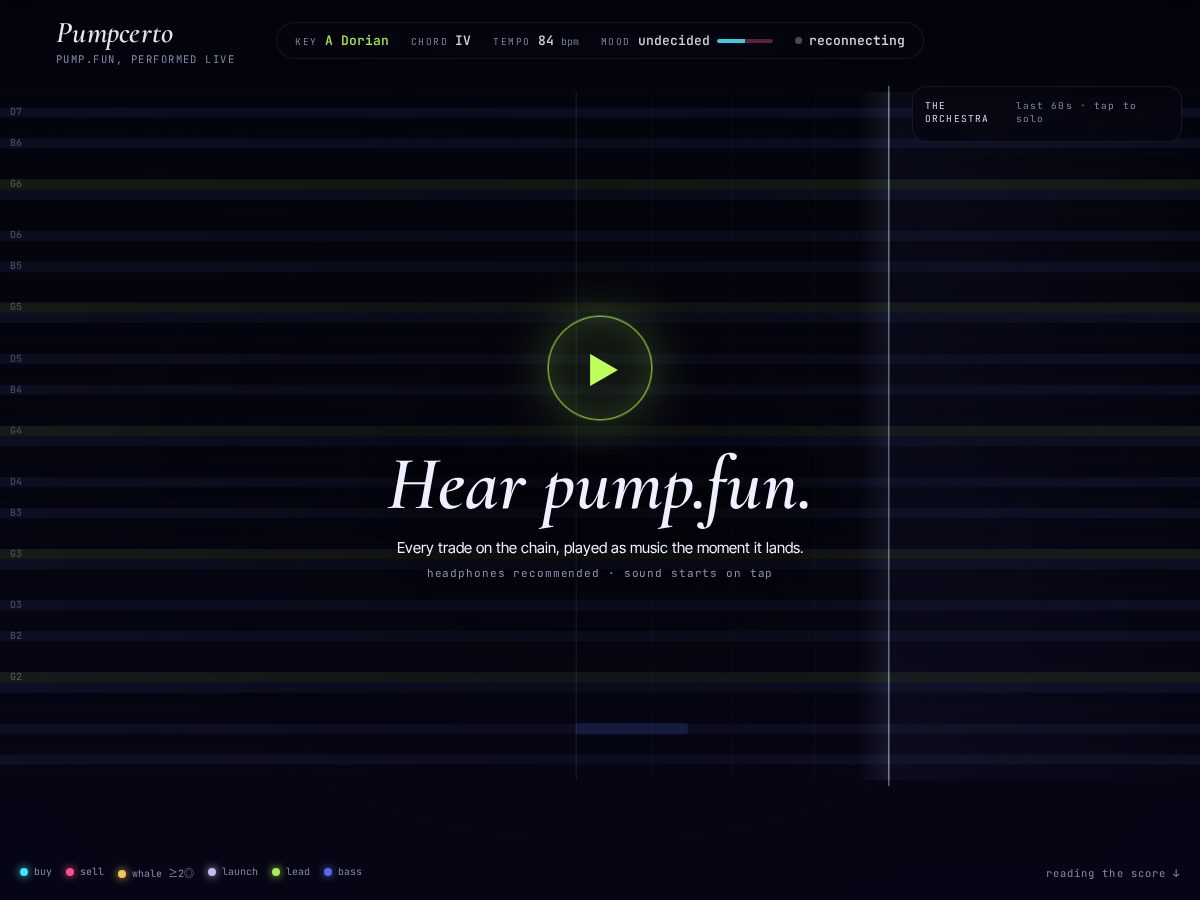Open 'THE ORCHESTRA' panel header
The width and height of the screenshot is (1200, 900).
[x=956, y=112]
